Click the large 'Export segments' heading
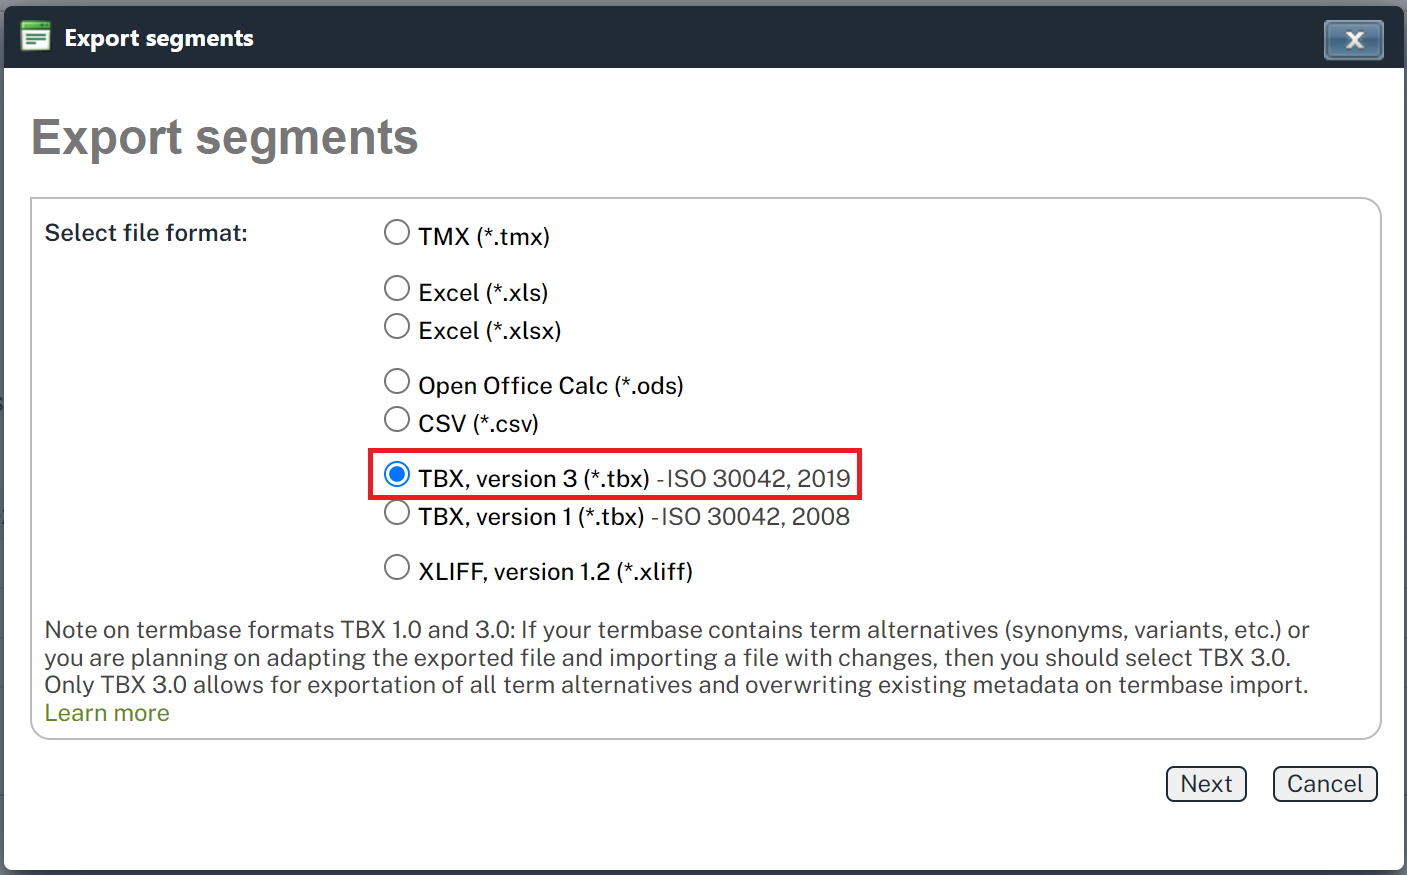The image size is (1407, 875). tap(225, 137)
